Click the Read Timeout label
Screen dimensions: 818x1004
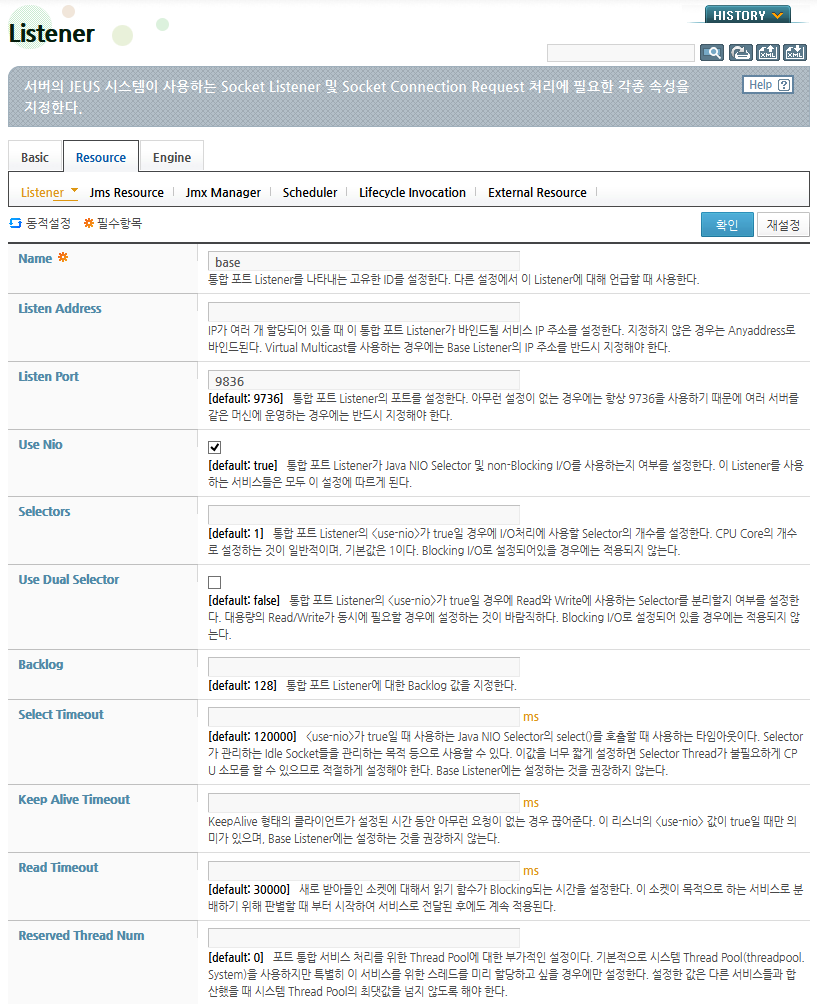[58, 868]
